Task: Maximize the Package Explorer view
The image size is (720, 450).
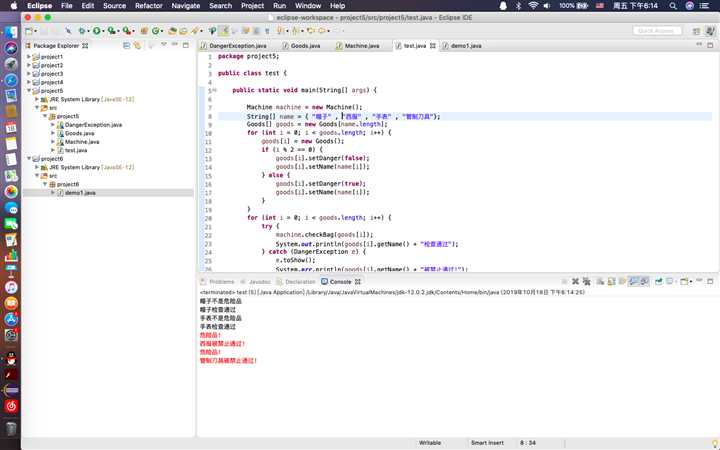Action: (x=186, y=45)
